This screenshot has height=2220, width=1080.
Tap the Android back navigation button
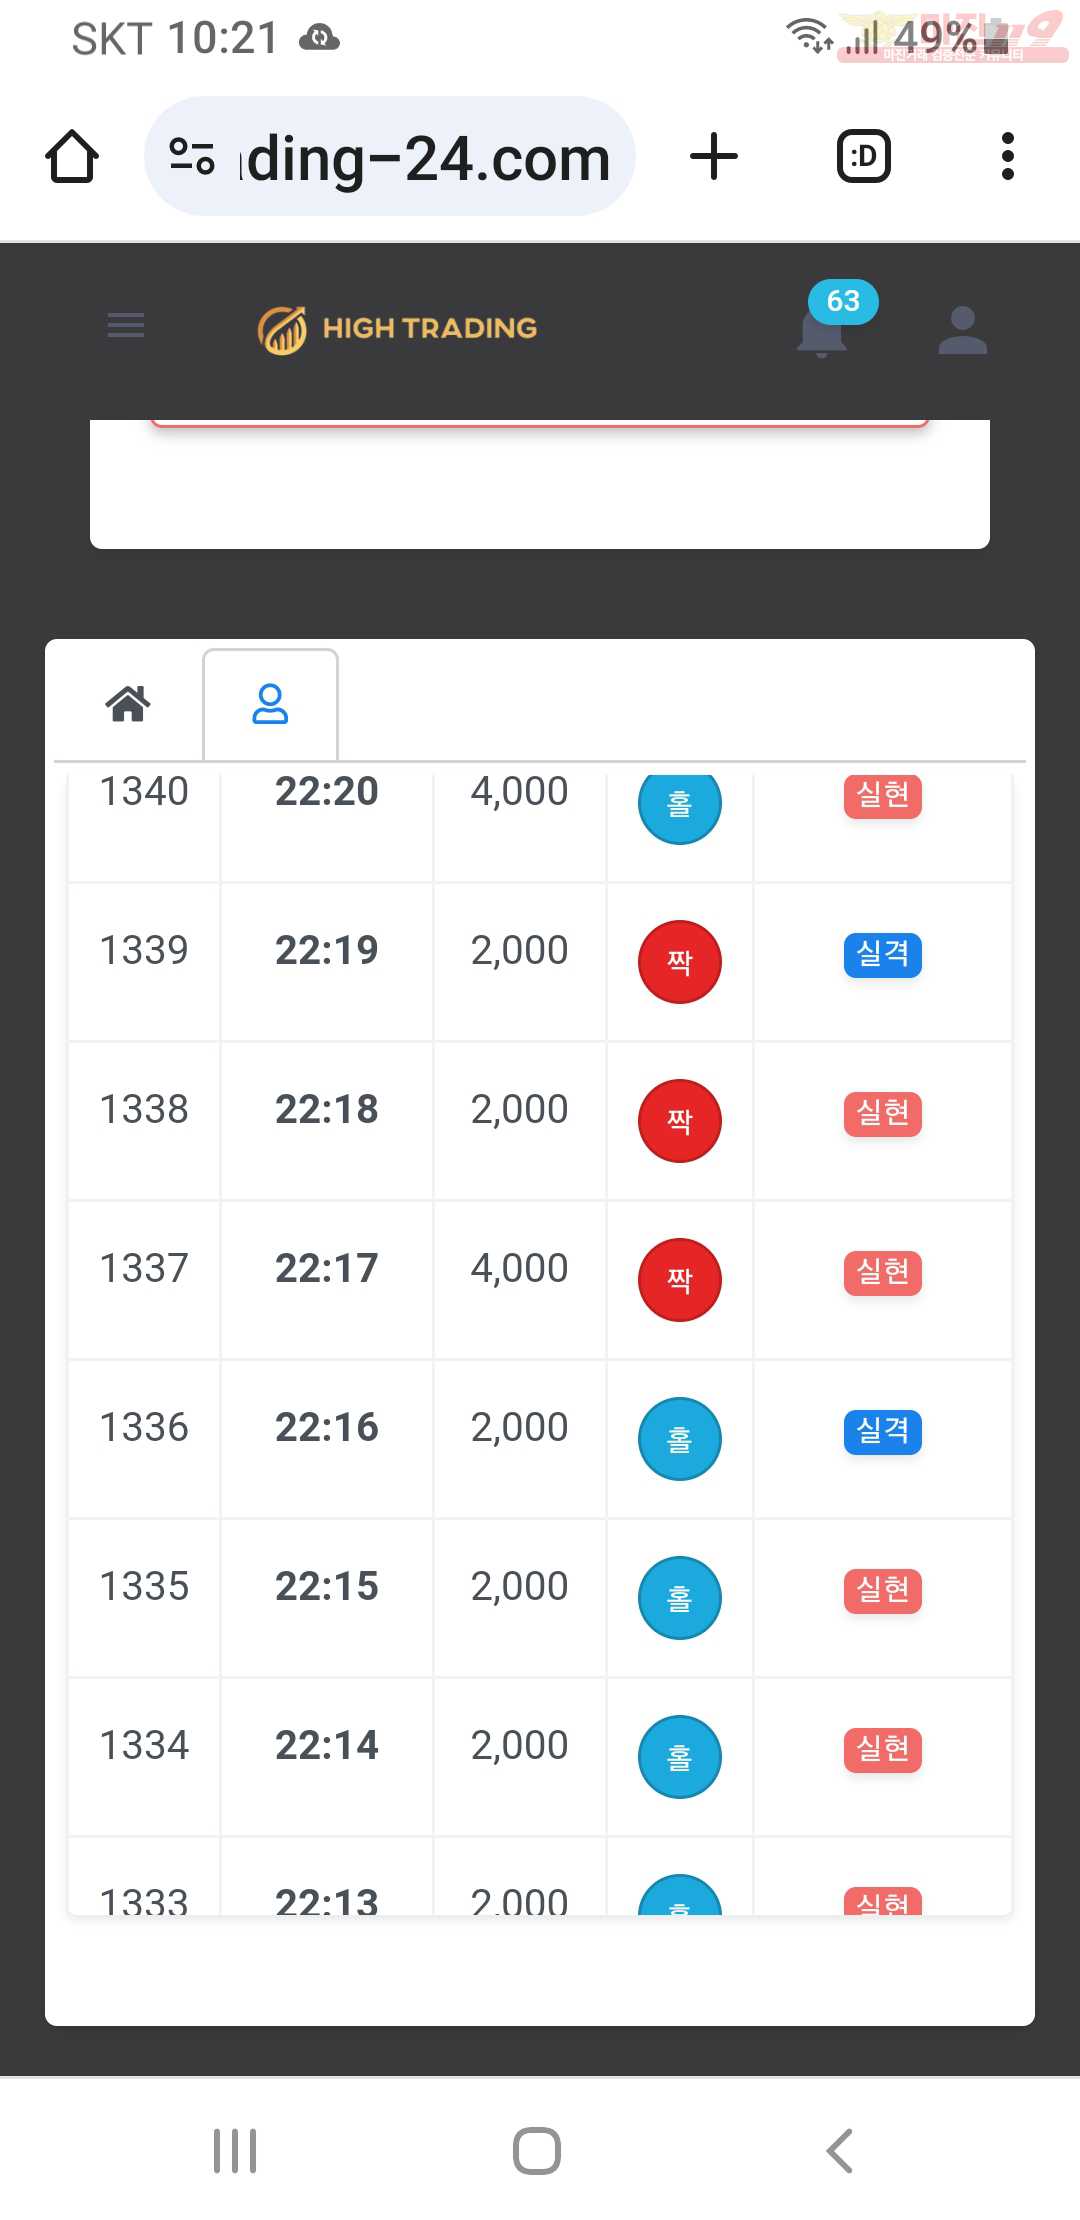(x=840, y=2151)
